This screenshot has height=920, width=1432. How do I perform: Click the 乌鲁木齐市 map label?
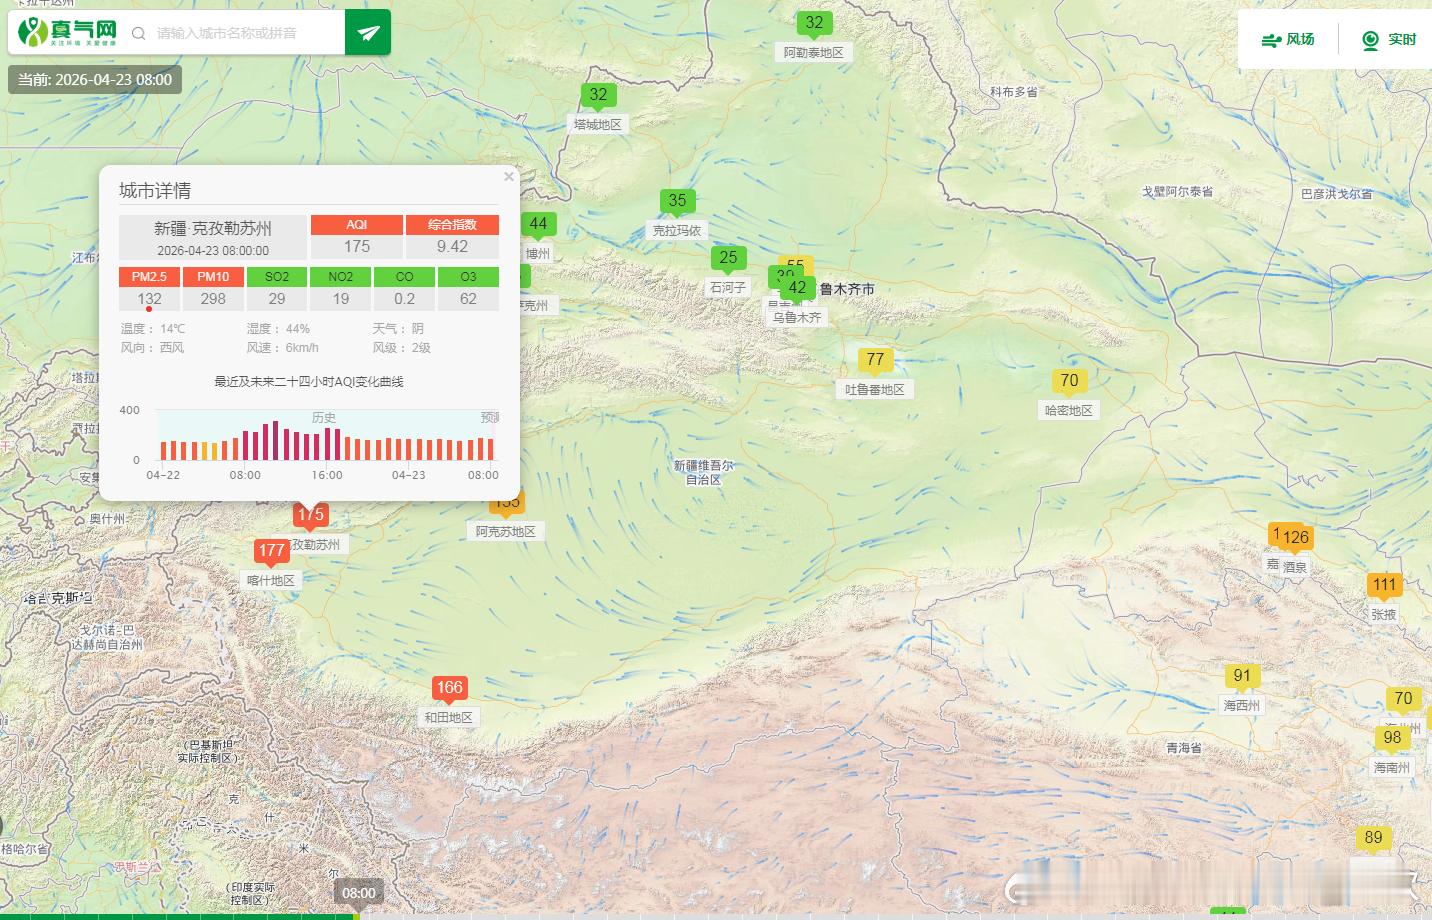click(x=847, y=289)
